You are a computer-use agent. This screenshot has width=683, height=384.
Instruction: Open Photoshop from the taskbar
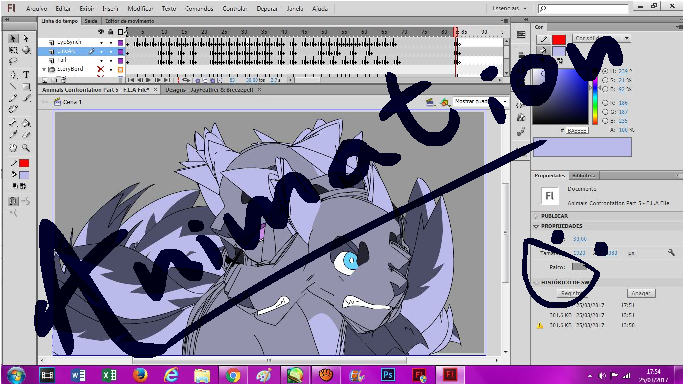pos(388,374)
